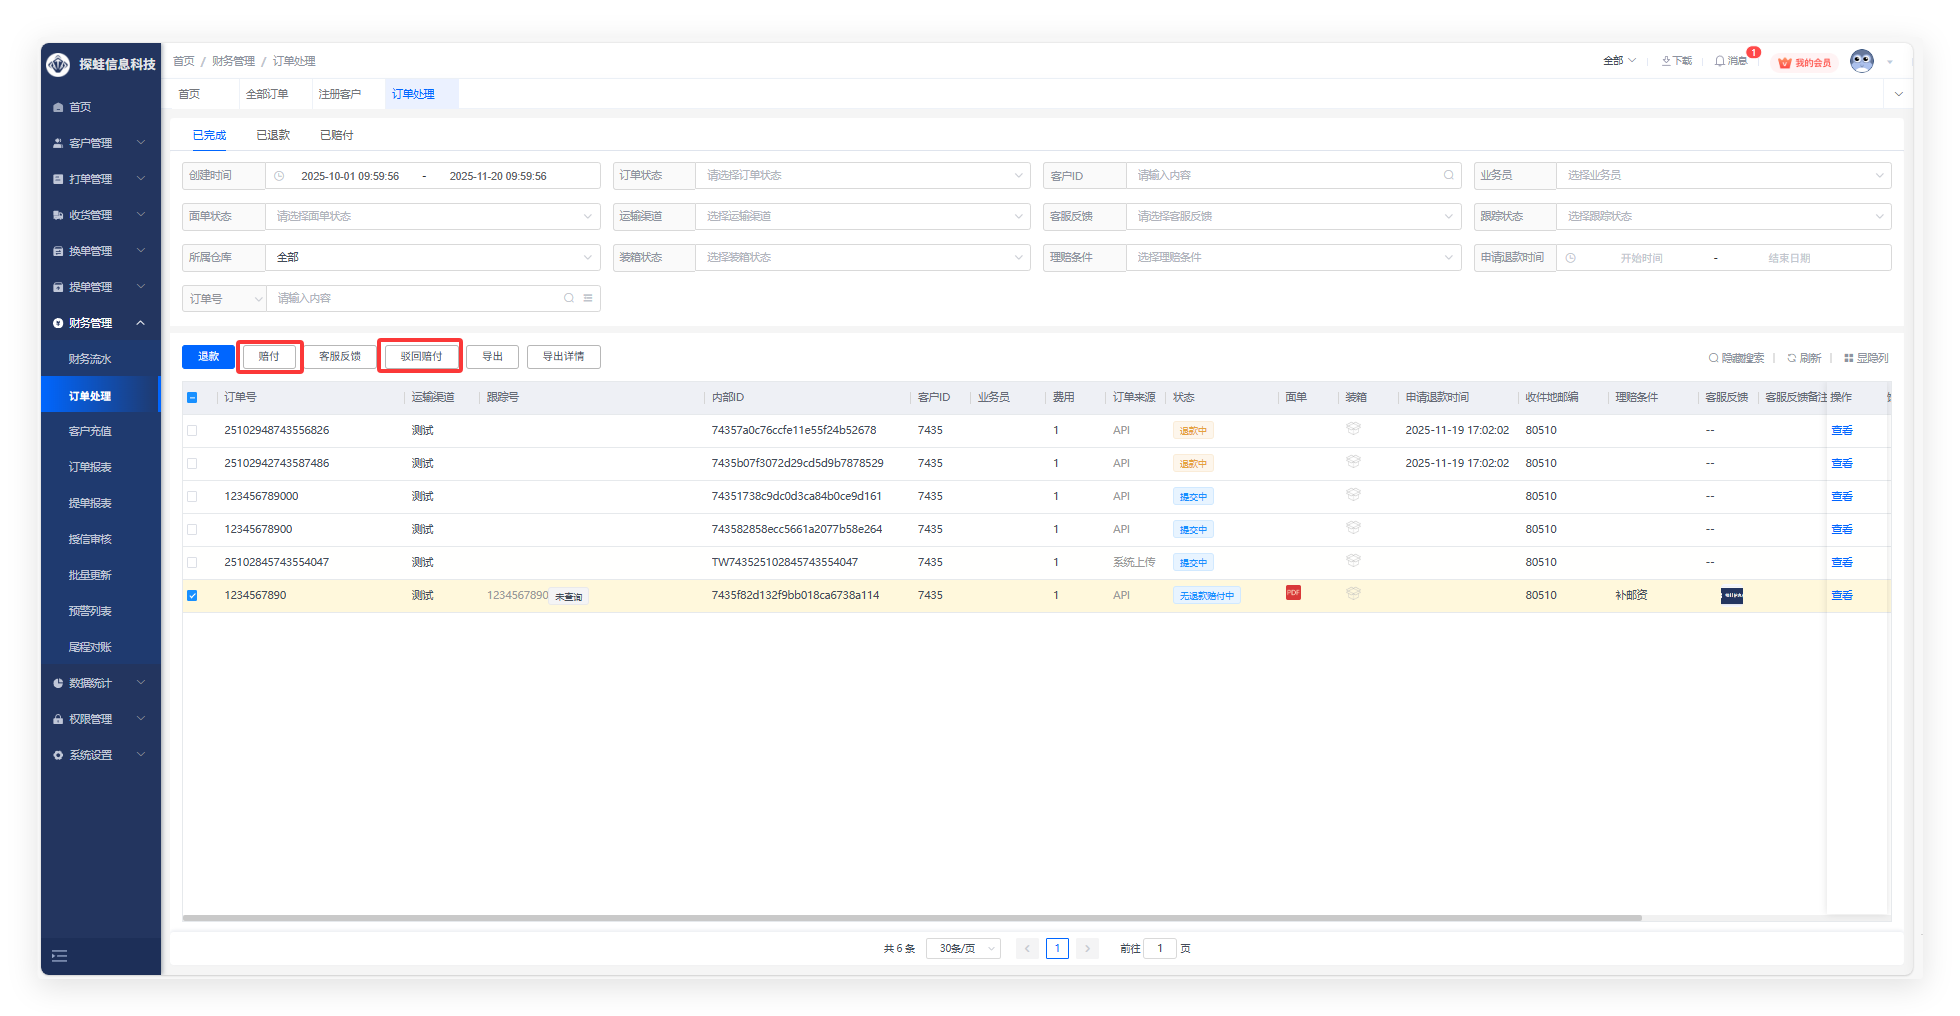Open the order status dropdown
The width and height of the screenshot is (1960, 1016).
862,176
